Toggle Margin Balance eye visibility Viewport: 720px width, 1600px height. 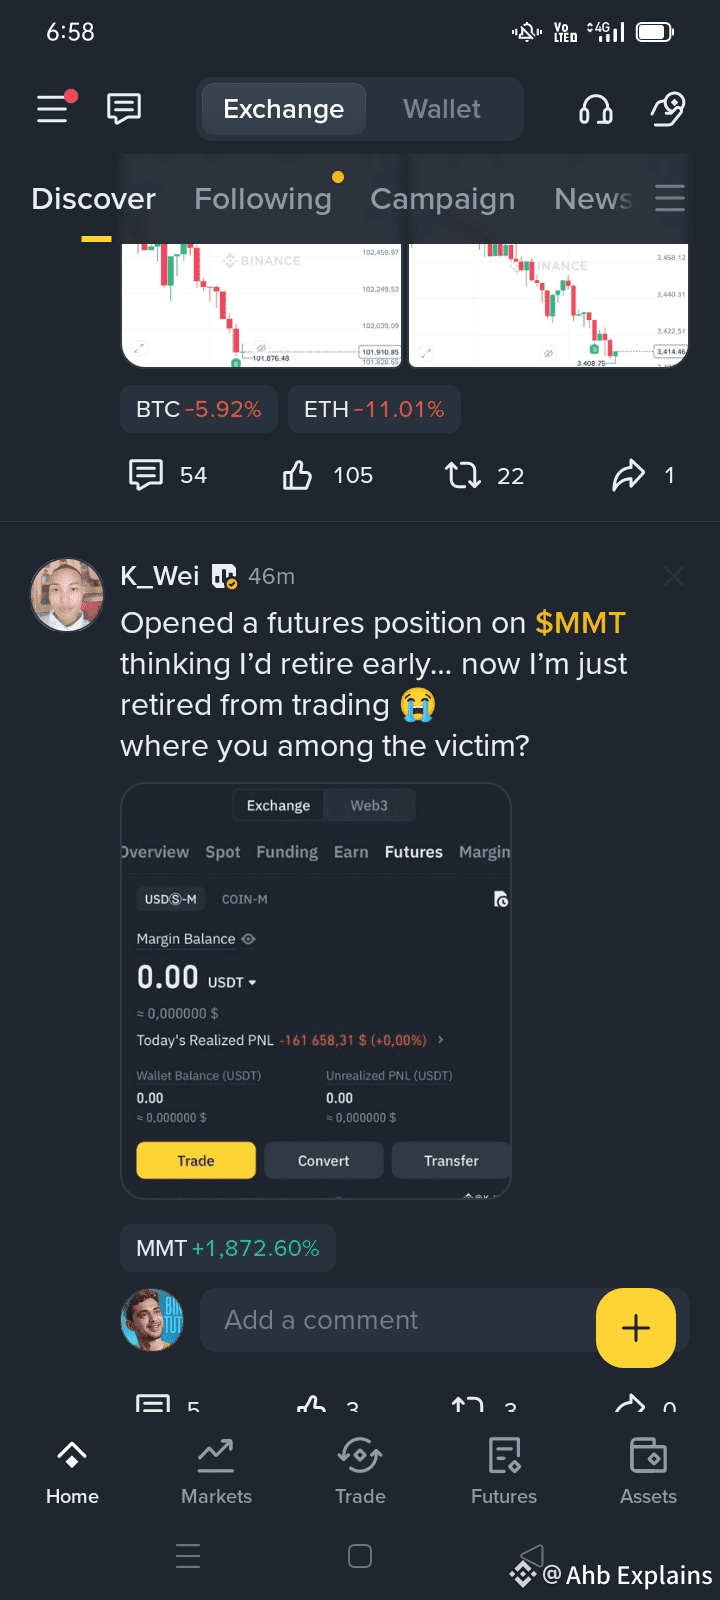point(249,939)
